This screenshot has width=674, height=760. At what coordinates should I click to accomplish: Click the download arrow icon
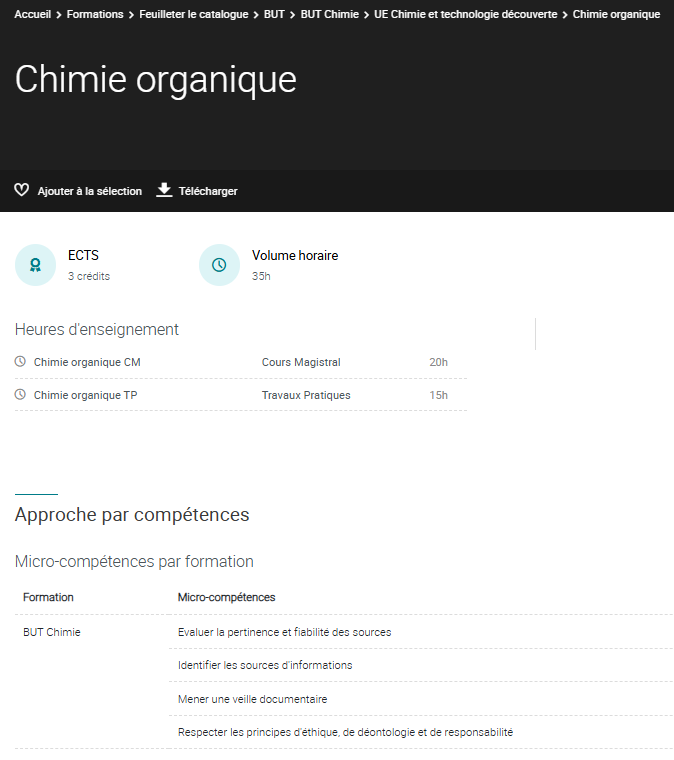pos(165,190)
